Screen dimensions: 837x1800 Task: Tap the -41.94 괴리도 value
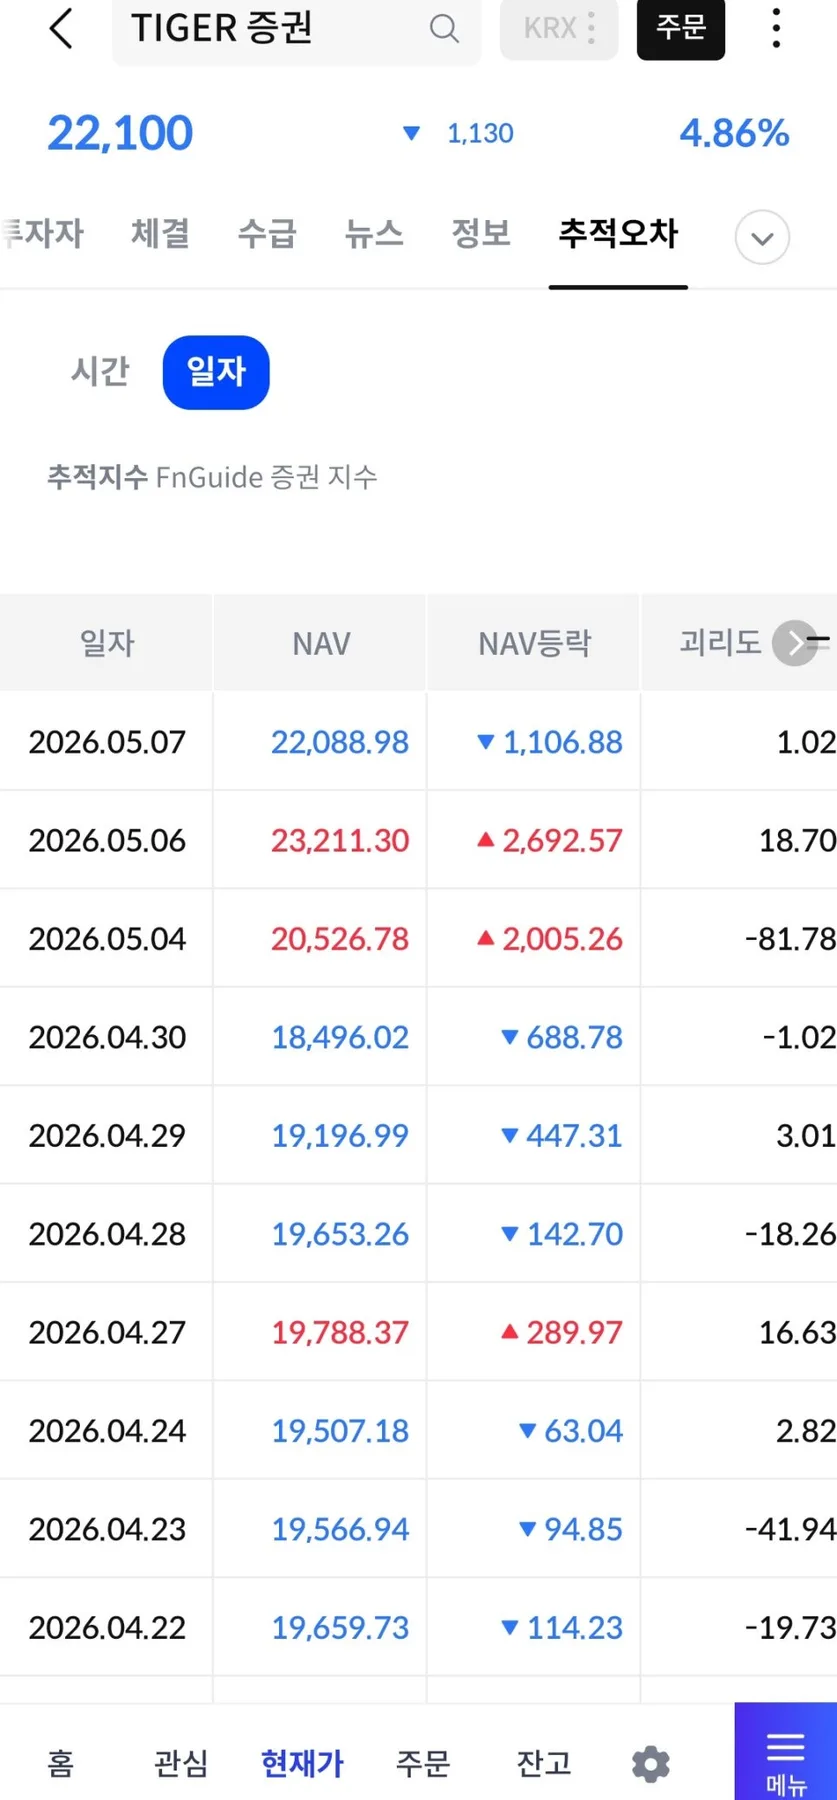(x=790, y=1529)
